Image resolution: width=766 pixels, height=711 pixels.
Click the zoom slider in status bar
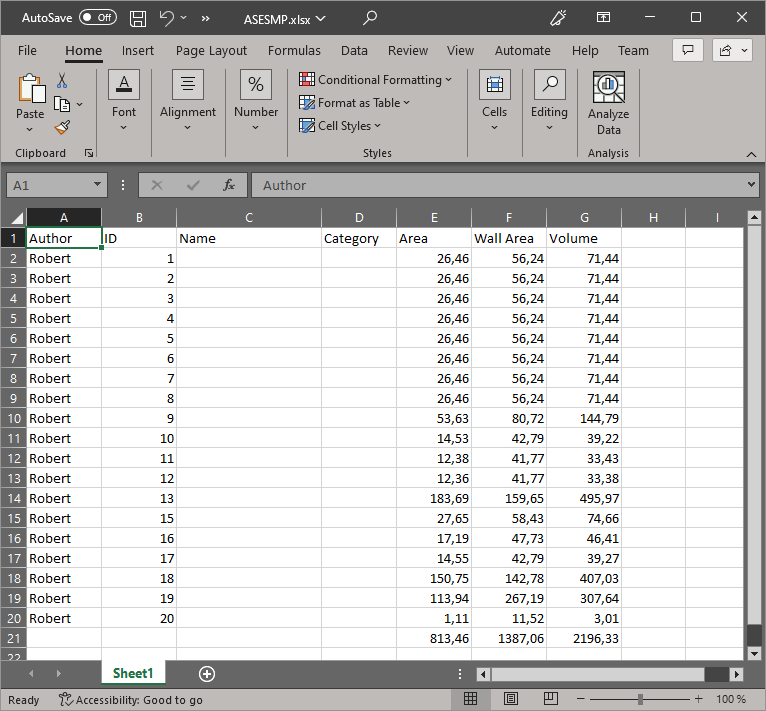click(x=641, y=700)
